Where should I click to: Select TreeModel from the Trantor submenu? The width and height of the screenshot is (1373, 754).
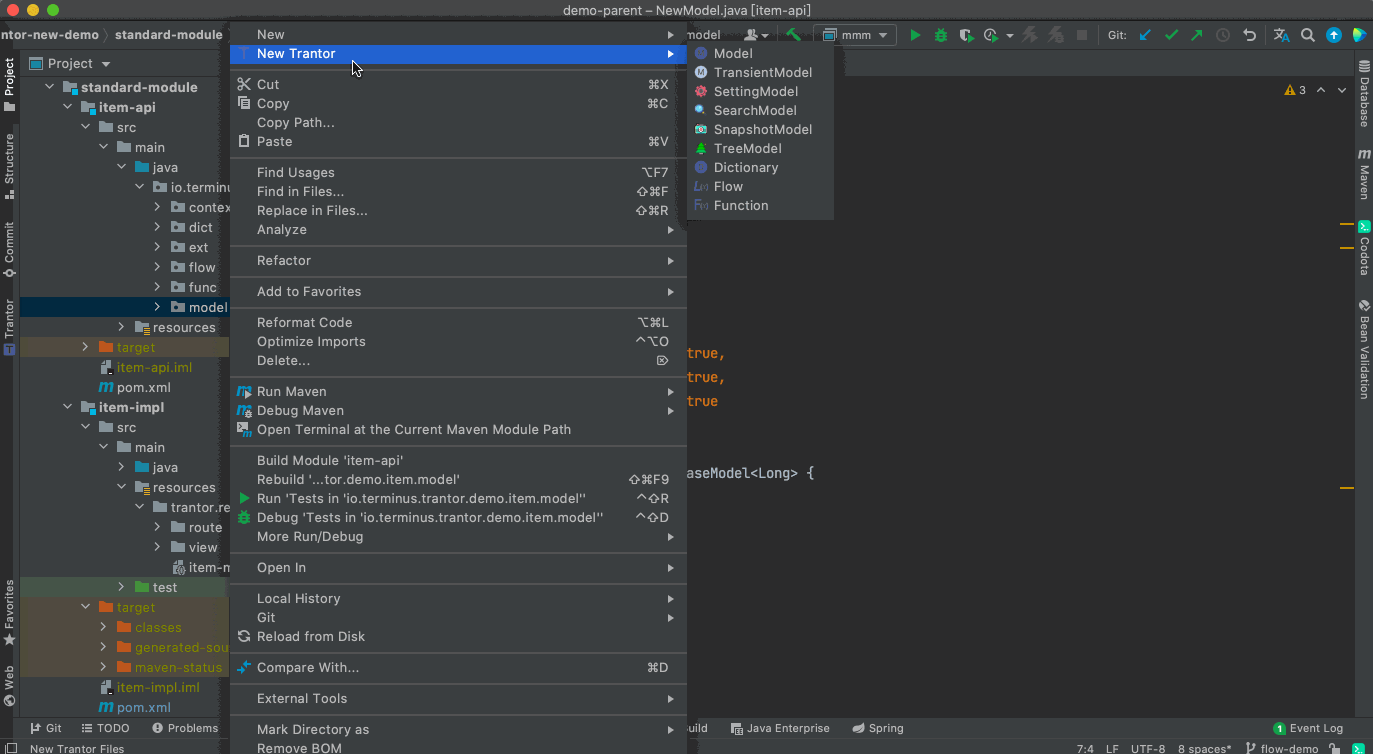coord(747,148)
